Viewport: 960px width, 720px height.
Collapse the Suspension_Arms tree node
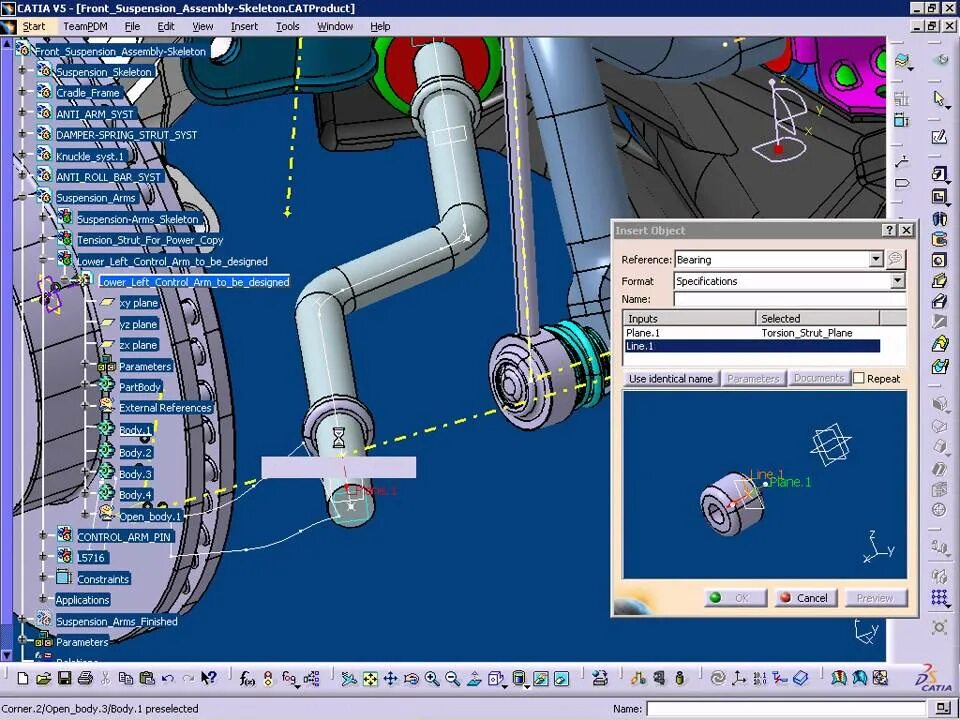pyautogui.click(x=23, y=198)
